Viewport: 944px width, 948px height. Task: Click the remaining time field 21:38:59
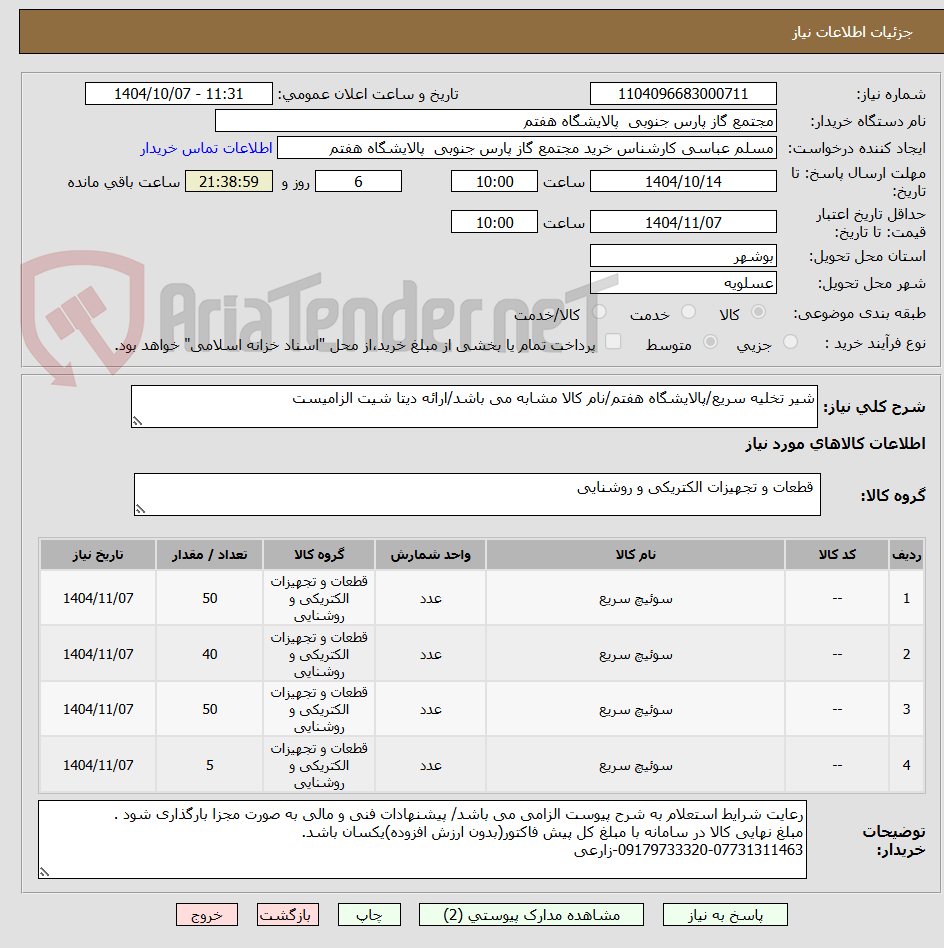(229, 181)
